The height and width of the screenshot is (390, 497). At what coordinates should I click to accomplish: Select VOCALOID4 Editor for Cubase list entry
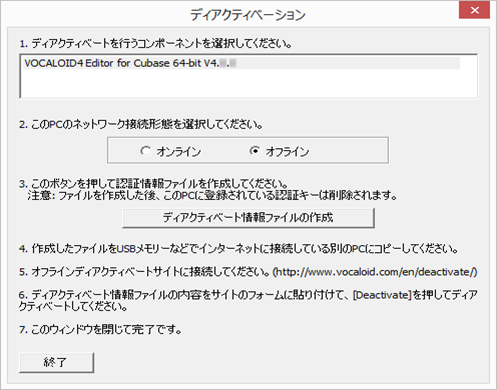pos(242,63)
